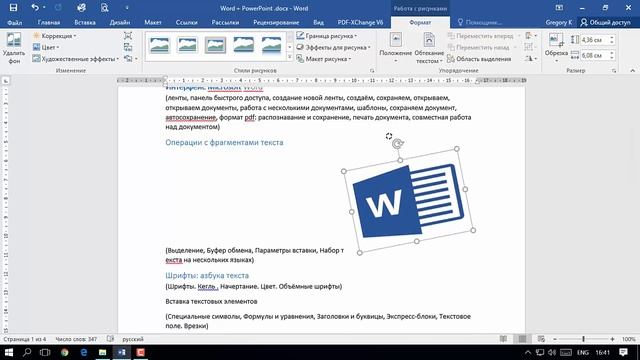Expand the picture styles gallery
Image resolution: width=640 pixels, height=360 pixels.
click(x=290, y=57)
